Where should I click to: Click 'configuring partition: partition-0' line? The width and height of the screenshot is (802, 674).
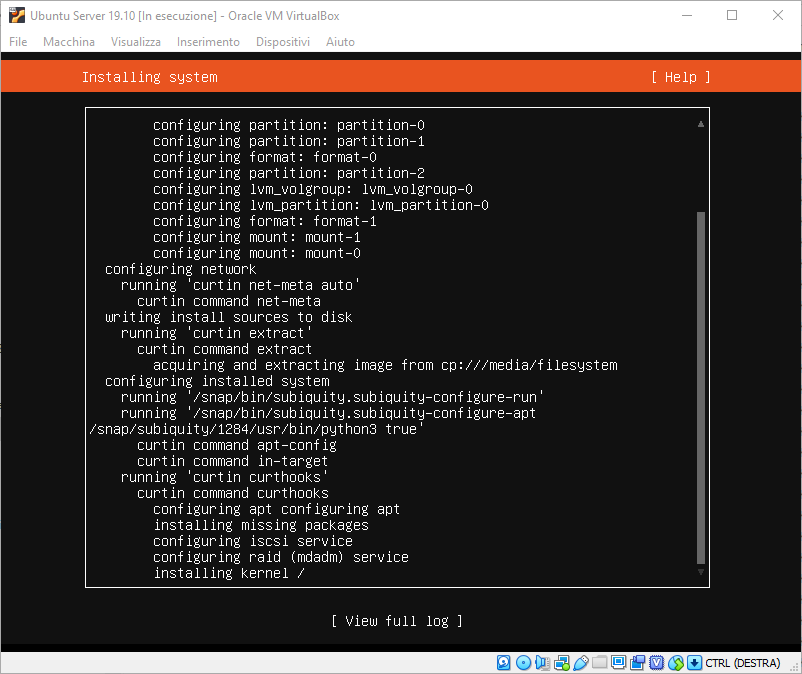pos(289,125)
